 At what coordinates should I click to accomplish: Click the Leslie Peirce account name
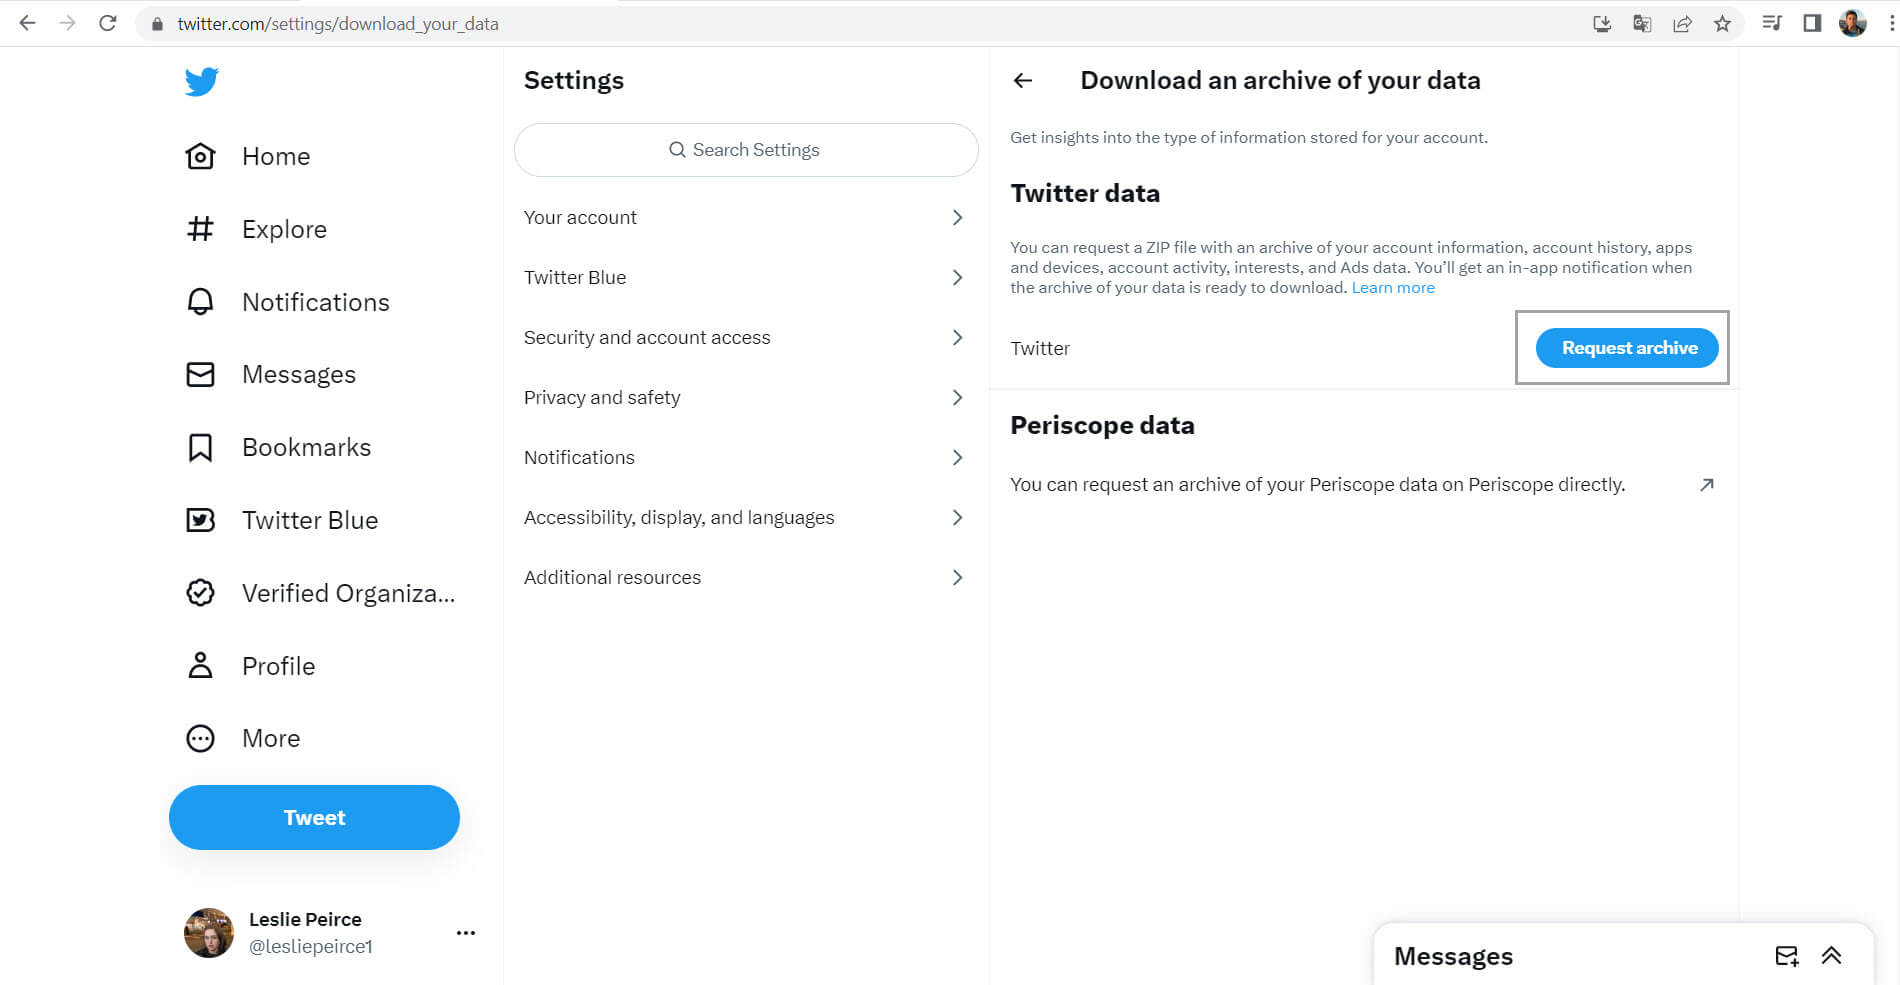[305, 919]
